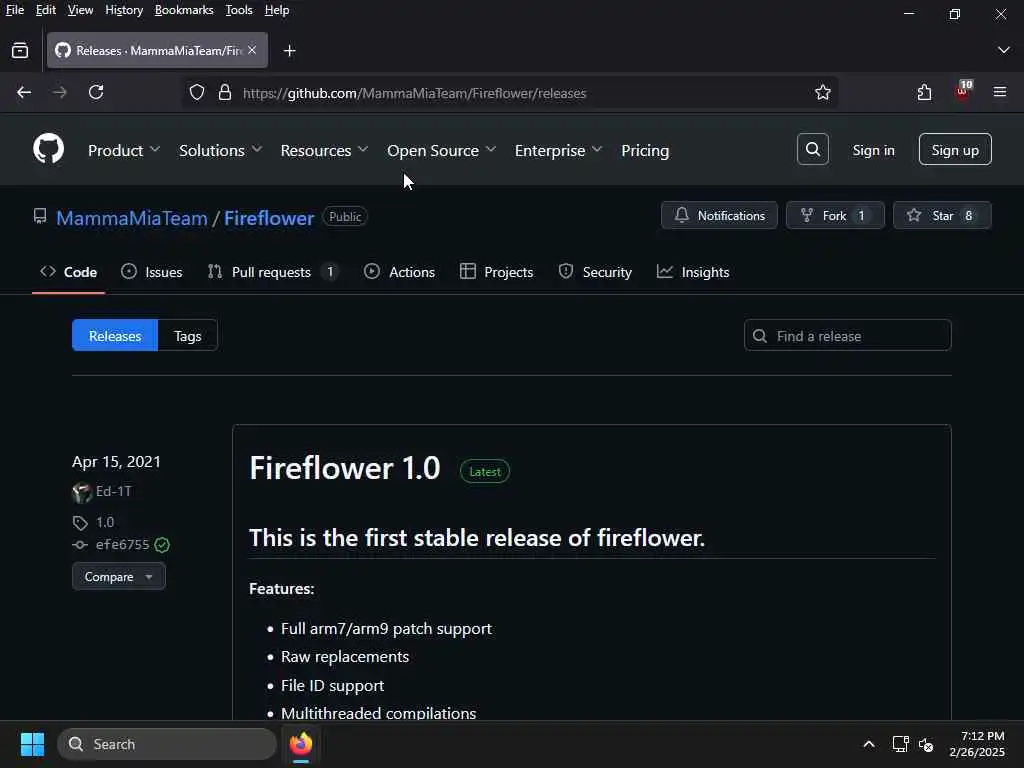Open the Projects tab
Viewport: 1024px width, 768px height.
pyautogui.click(x=496, y=272)
